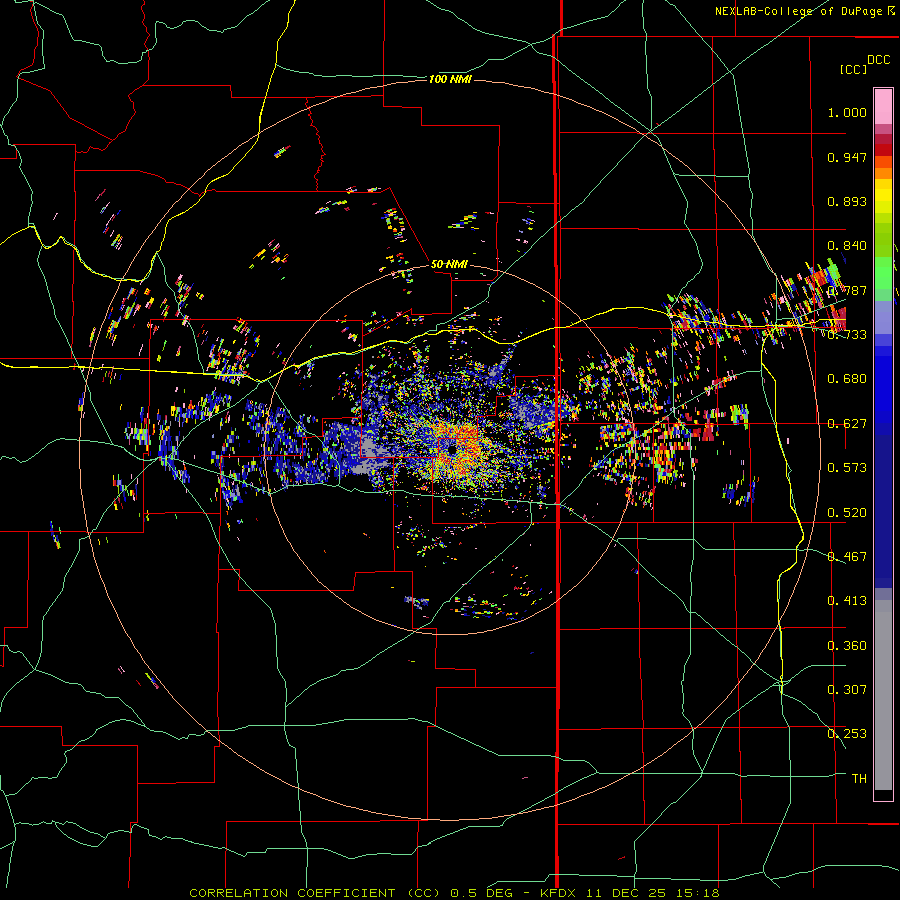Click the 100 NMI range ring label
The image size is (900, 900).
pyautogui.click(x=450, y=79)
